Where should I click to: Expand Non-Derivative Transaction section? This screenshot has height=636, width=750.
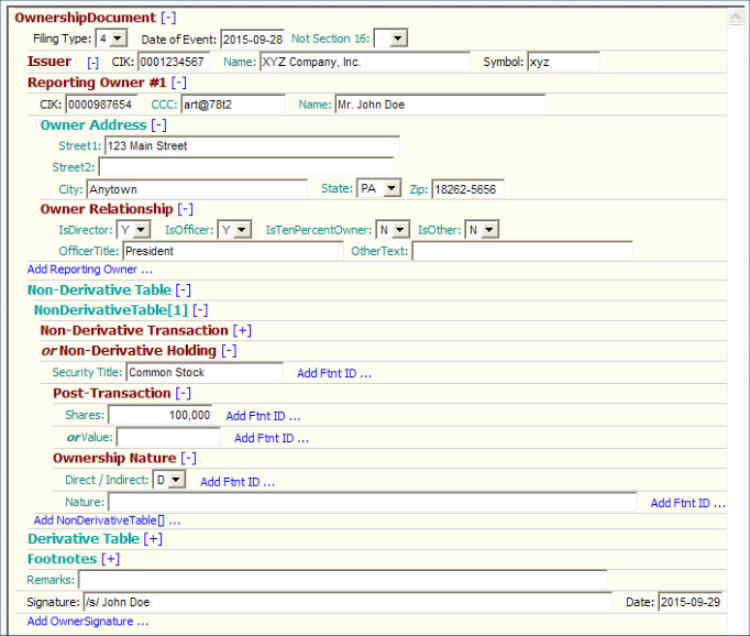[243, 330]
